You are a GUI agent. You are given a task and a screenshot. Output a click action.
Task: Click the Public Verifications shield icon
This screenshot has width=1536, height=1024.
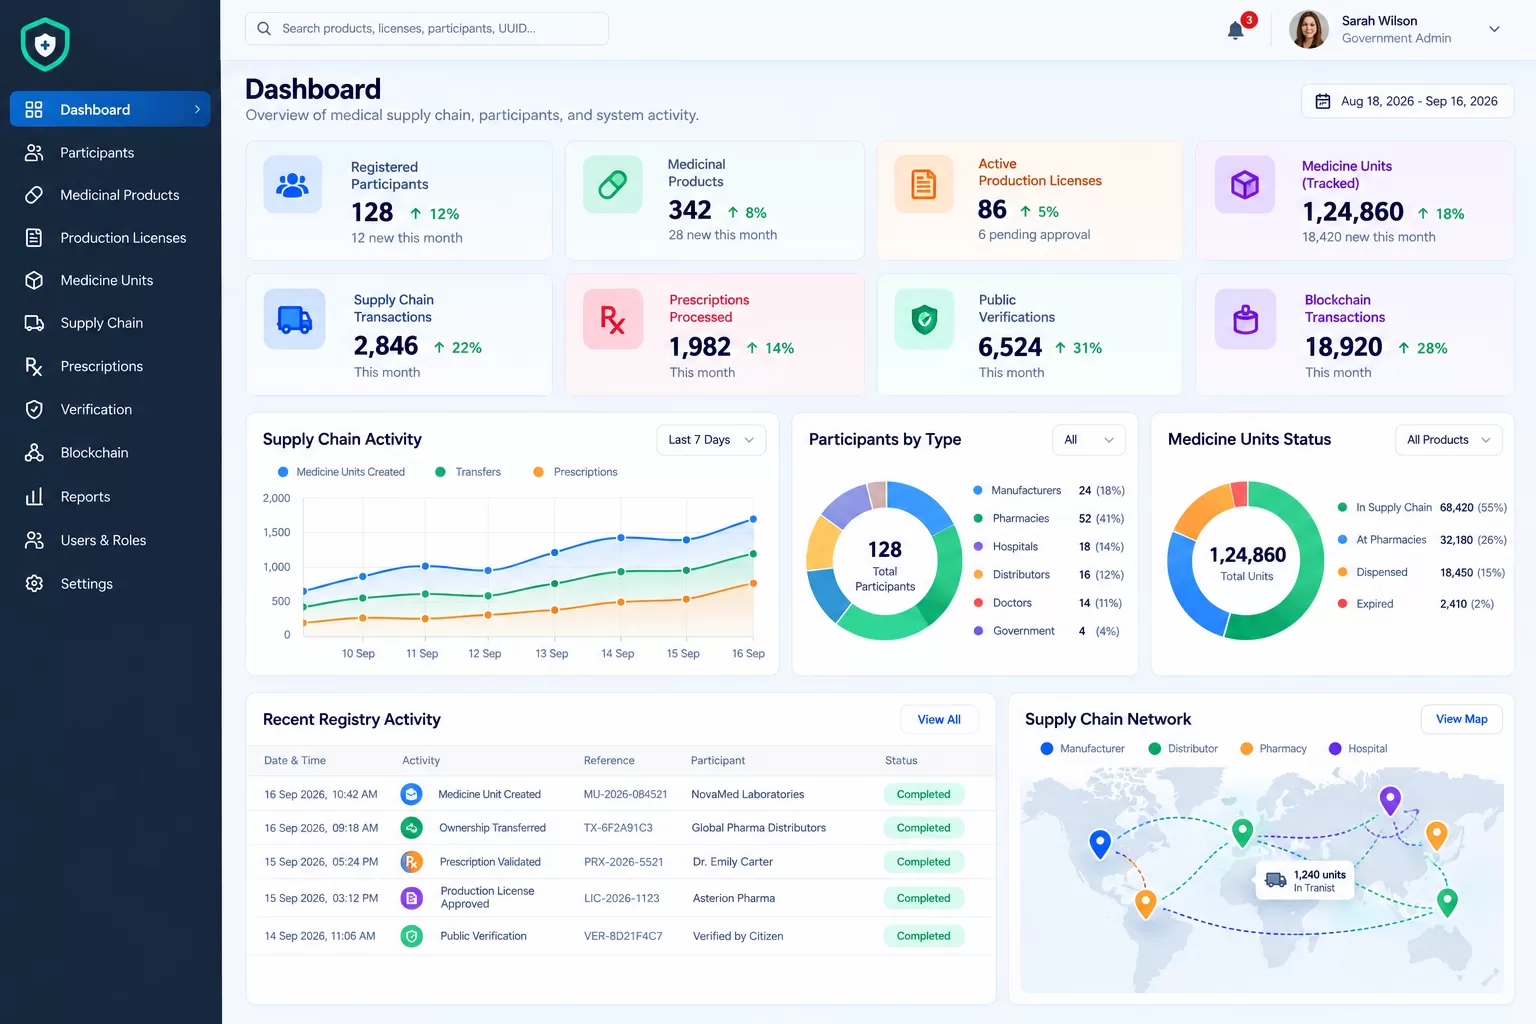coord(925,319)
